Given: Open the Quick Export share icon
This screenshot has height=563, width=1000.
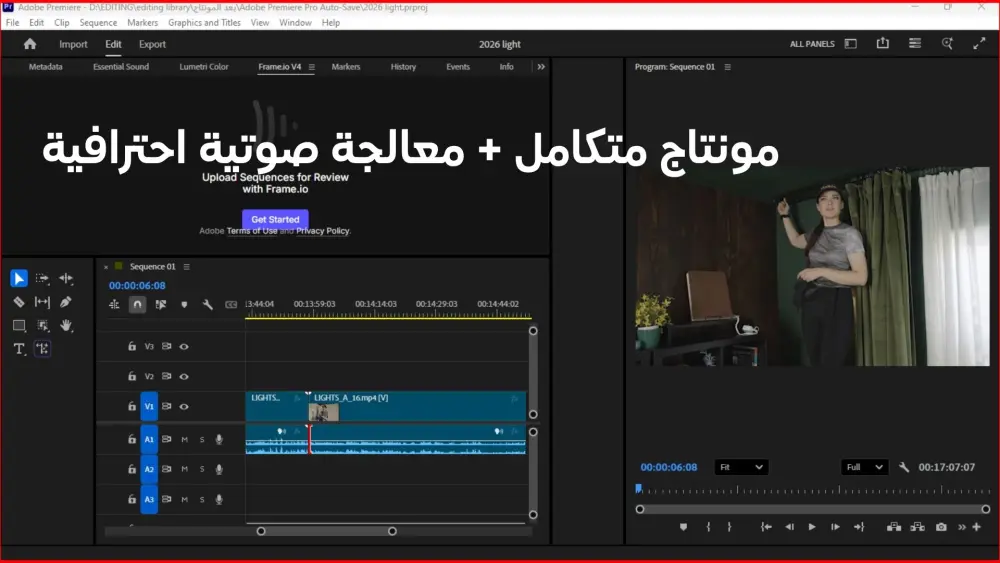Looking at the screenshot, I should [883, 43].
